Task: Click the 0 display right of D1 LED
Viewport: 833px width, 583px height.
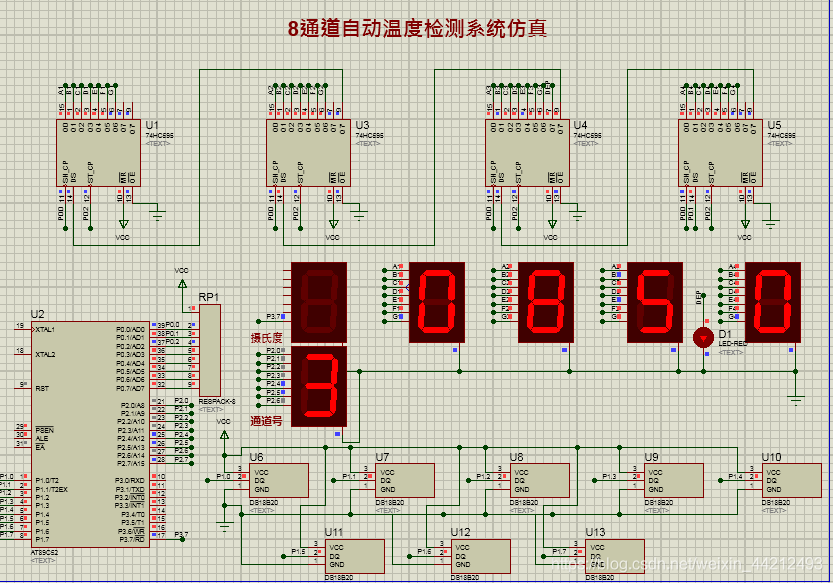Action: click(x=772, y=302)
